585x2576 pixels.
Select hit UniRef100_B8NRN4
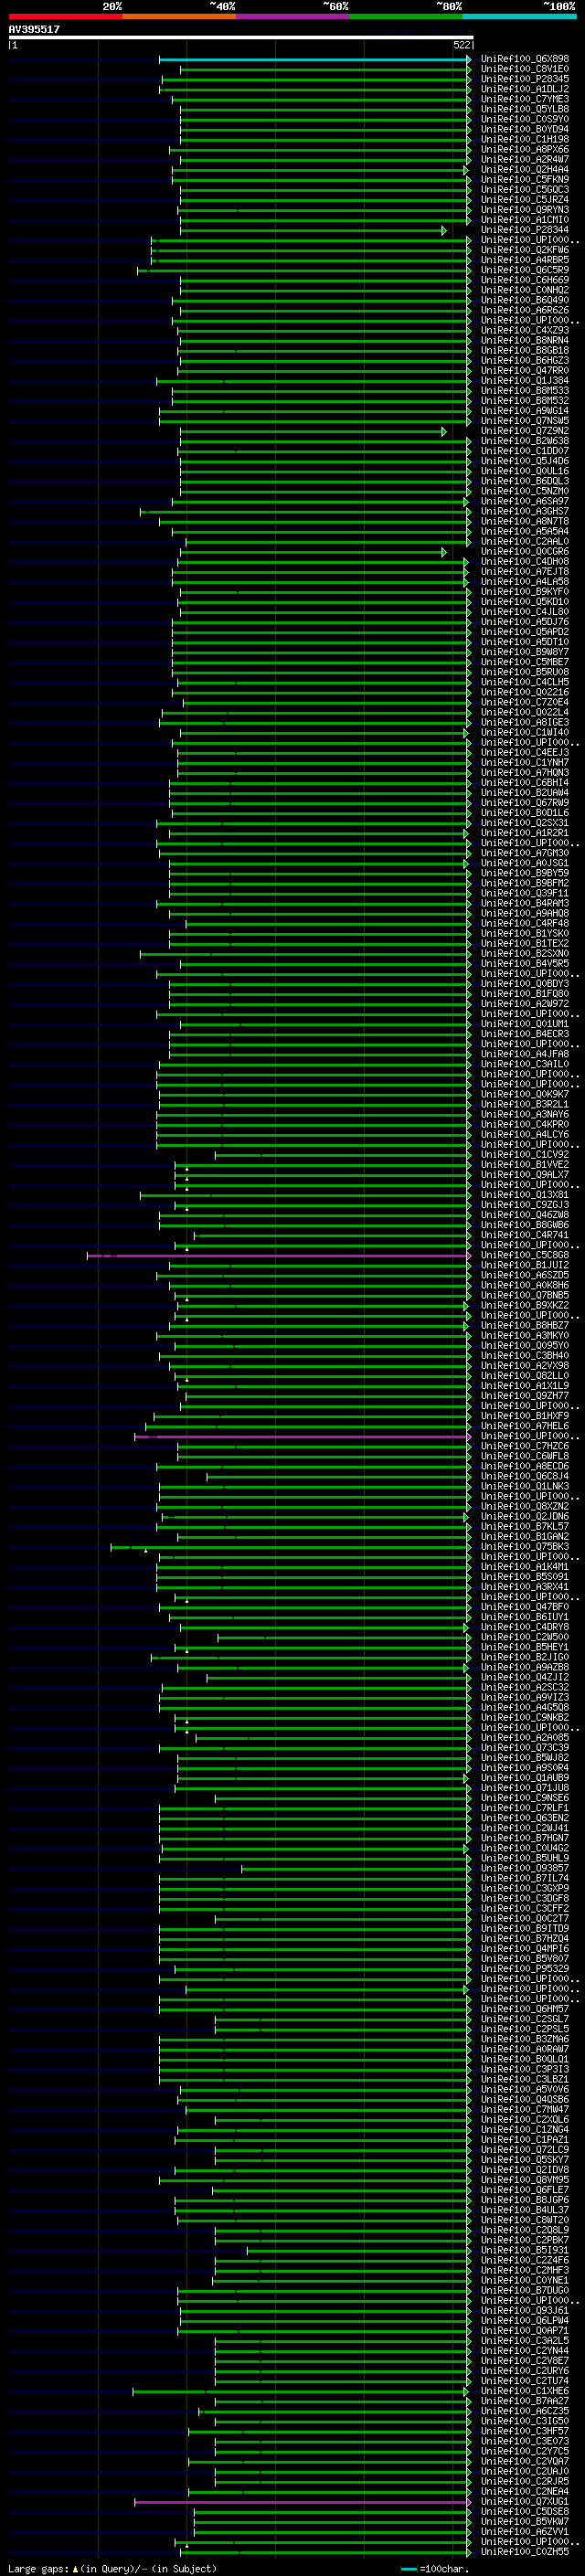524,340
